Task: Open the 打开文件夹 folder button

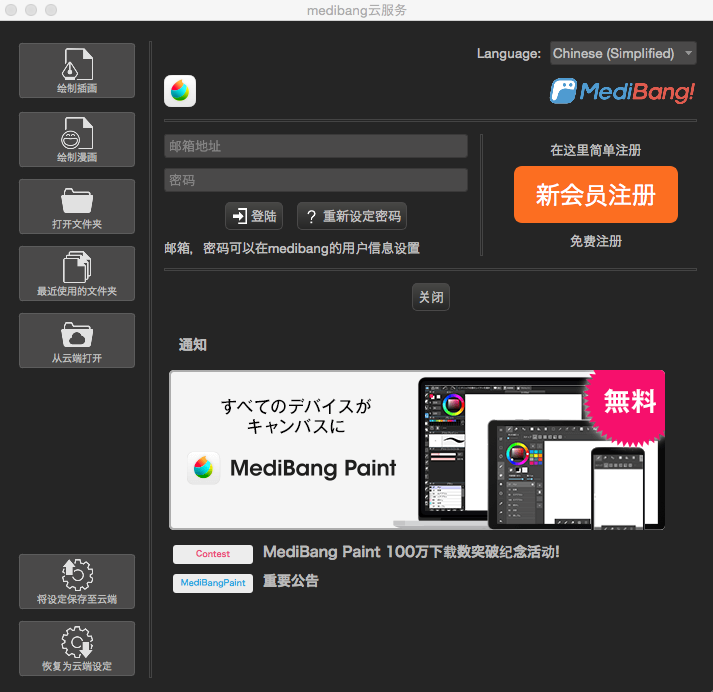Action: 77,206
